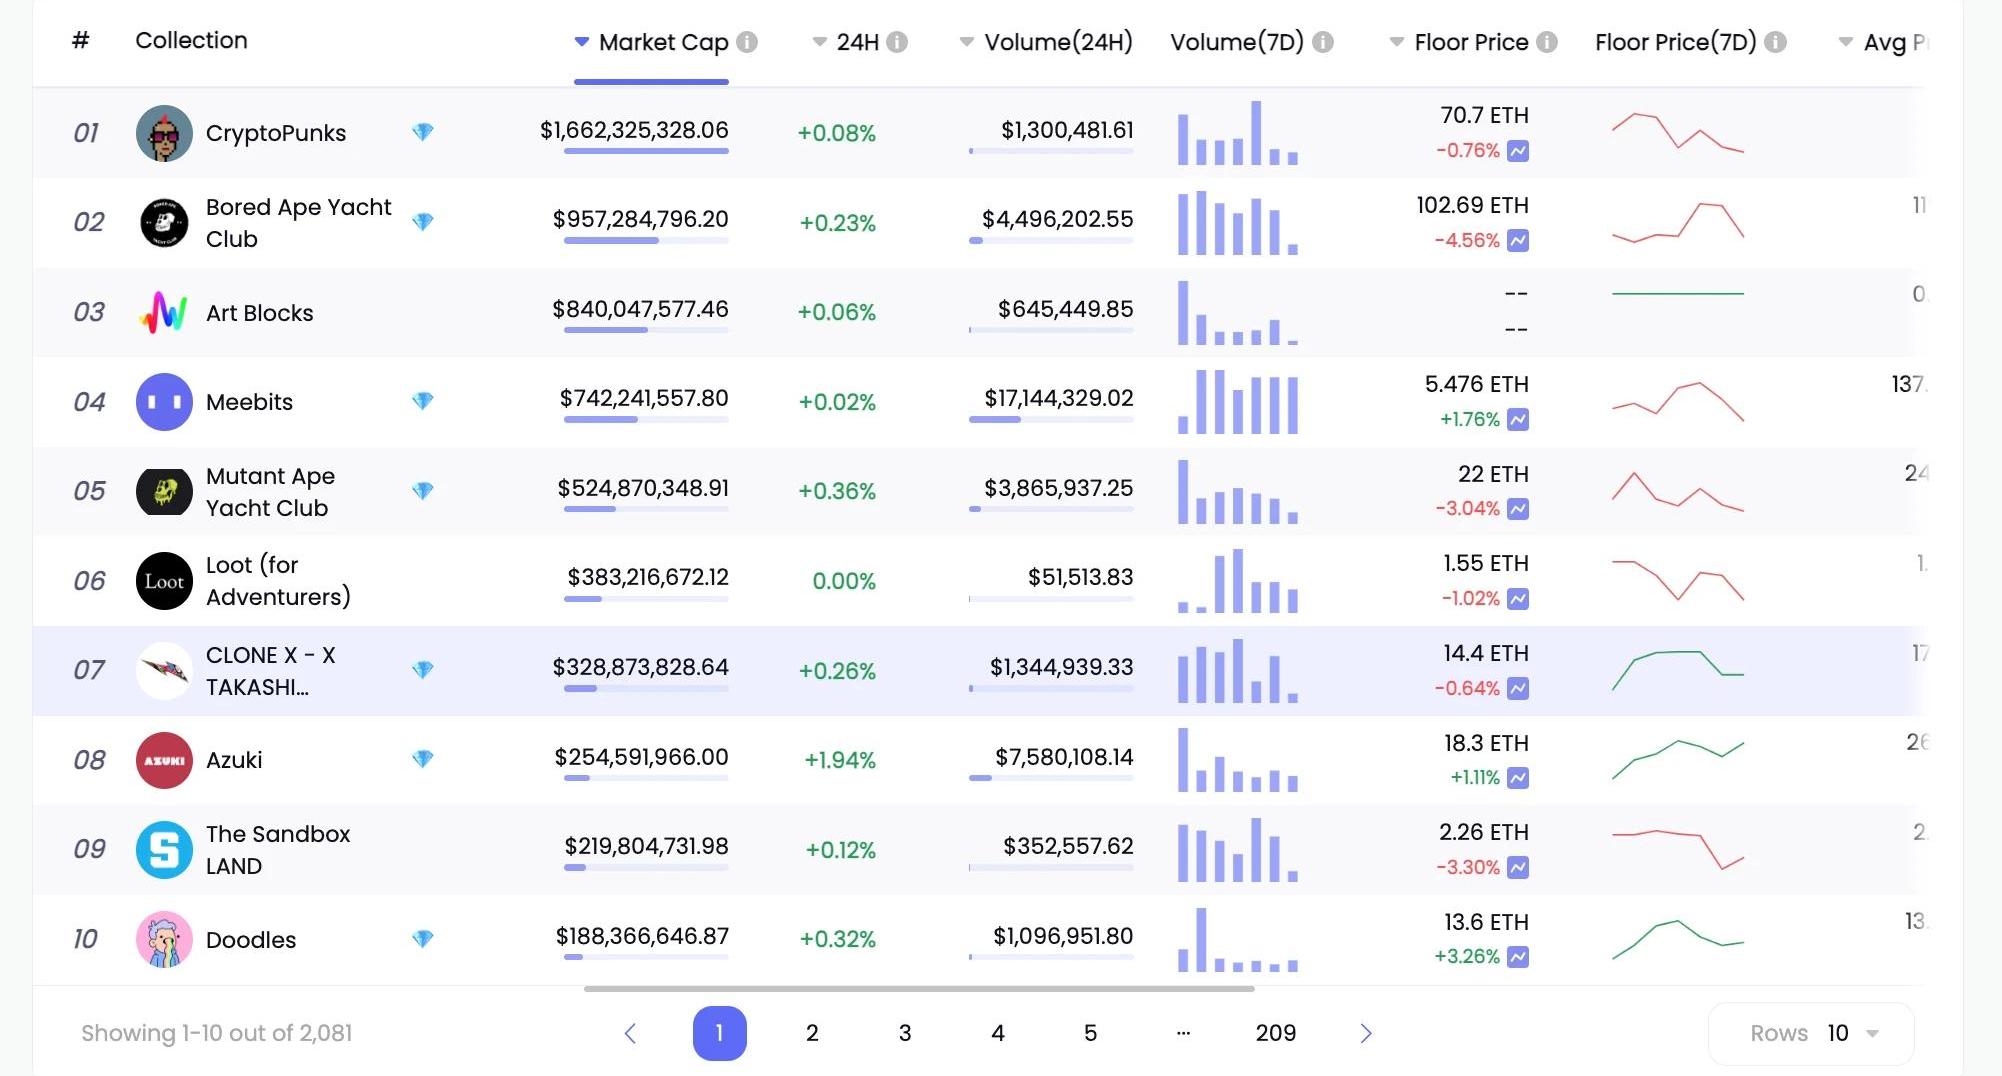Click the Market Cap info icon
Image resolution: width=2002 pixels, height=1076 pixels.
coord(747,42)
